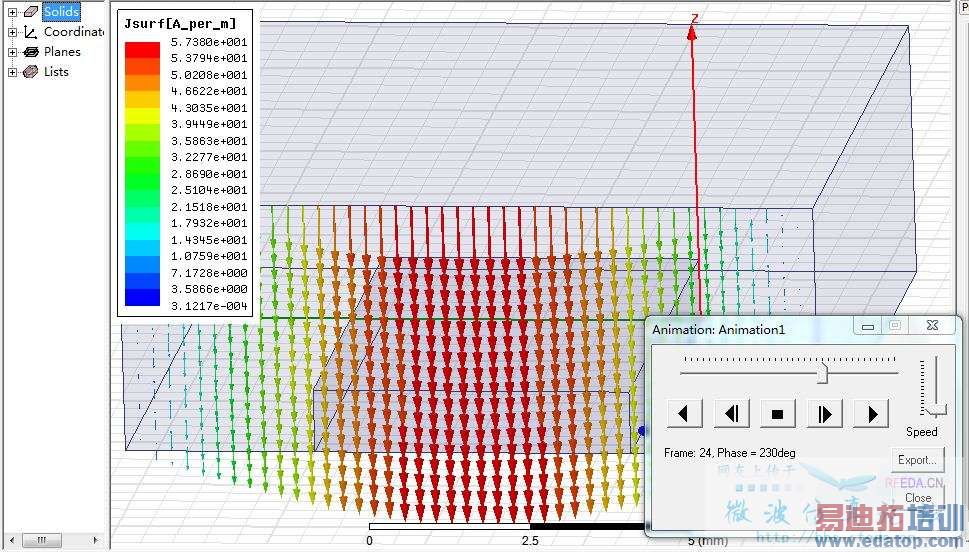Select the Solids tree item label
969x552 pixels.
[61, 12]
